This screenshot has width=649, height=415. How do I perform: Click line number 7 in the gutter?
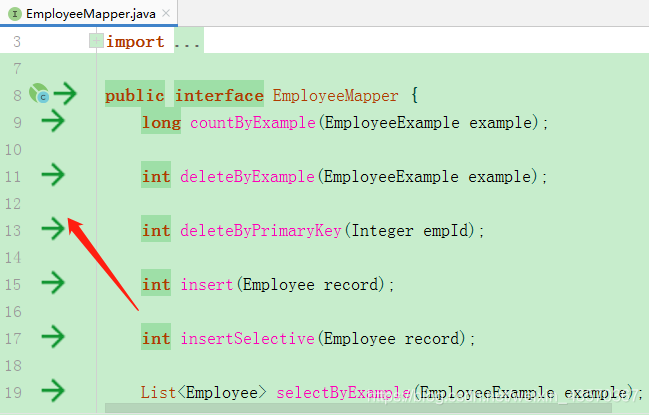pyautogui.click(x=17, y=69)
